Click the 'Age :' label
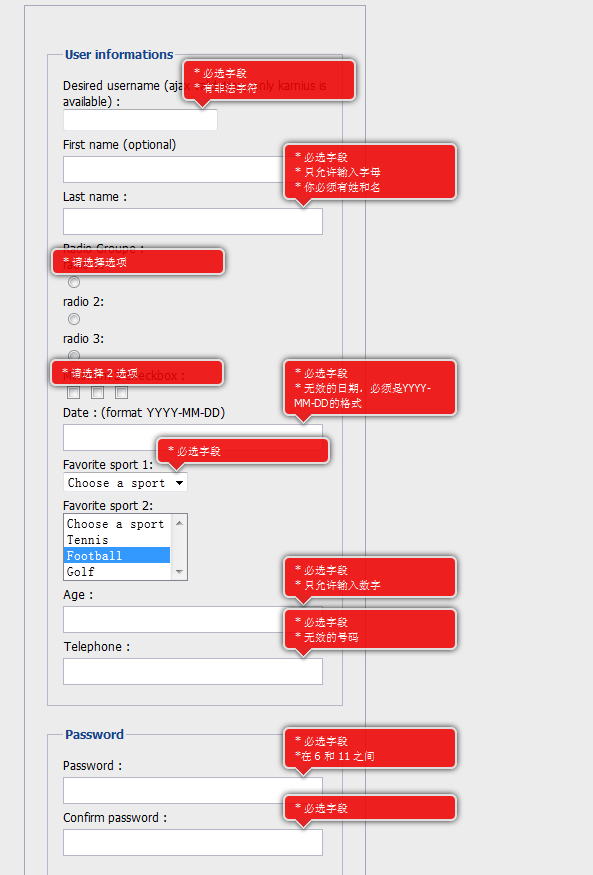 (78, 595)
